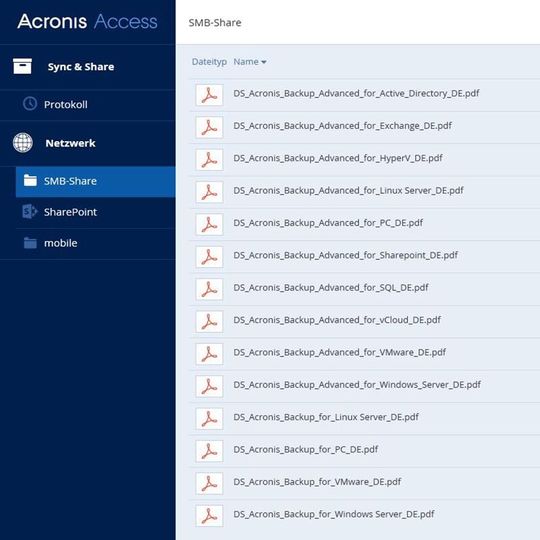Open DS_Acronis_Backup_Advanced_for_Exchange_DE.pdf
540x540 pixels.
[342, 126]
